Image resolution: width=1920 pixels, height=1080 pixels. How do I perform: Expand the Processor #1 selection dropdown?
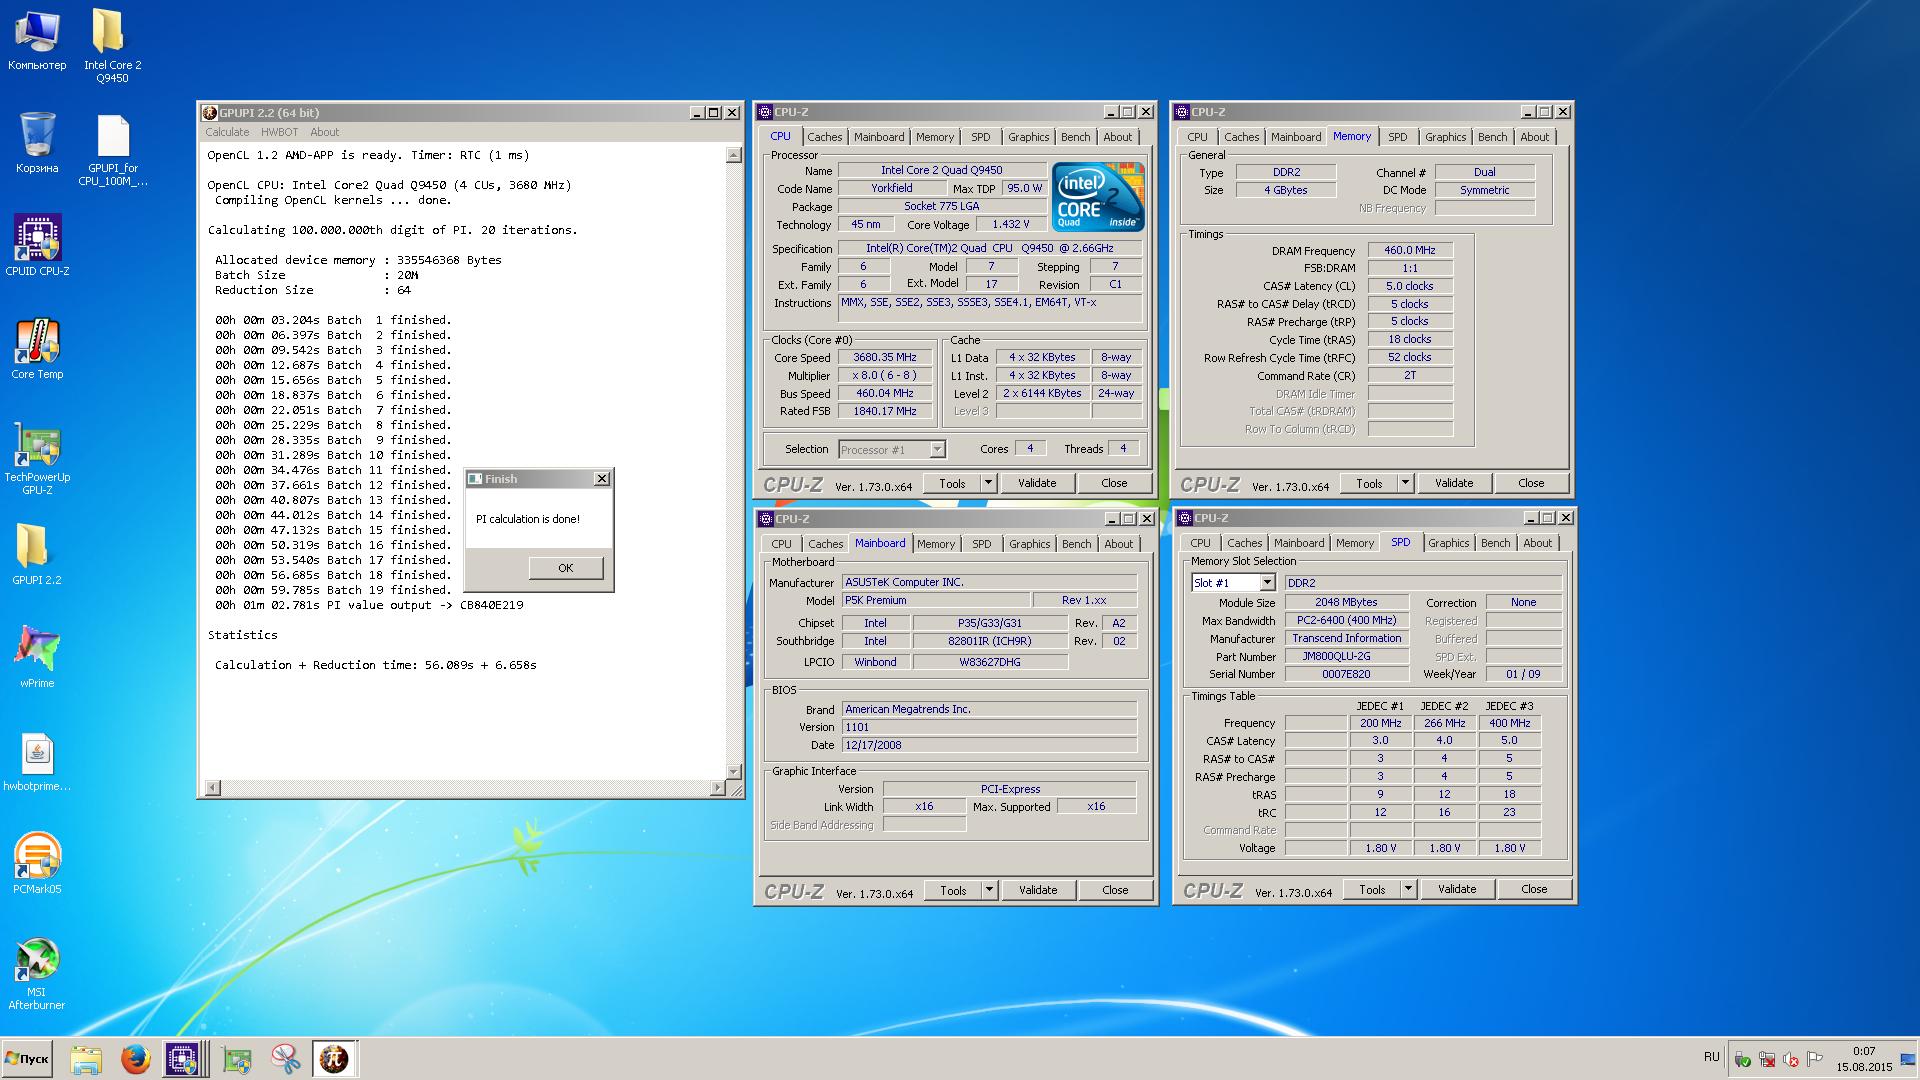coord(937,450)
